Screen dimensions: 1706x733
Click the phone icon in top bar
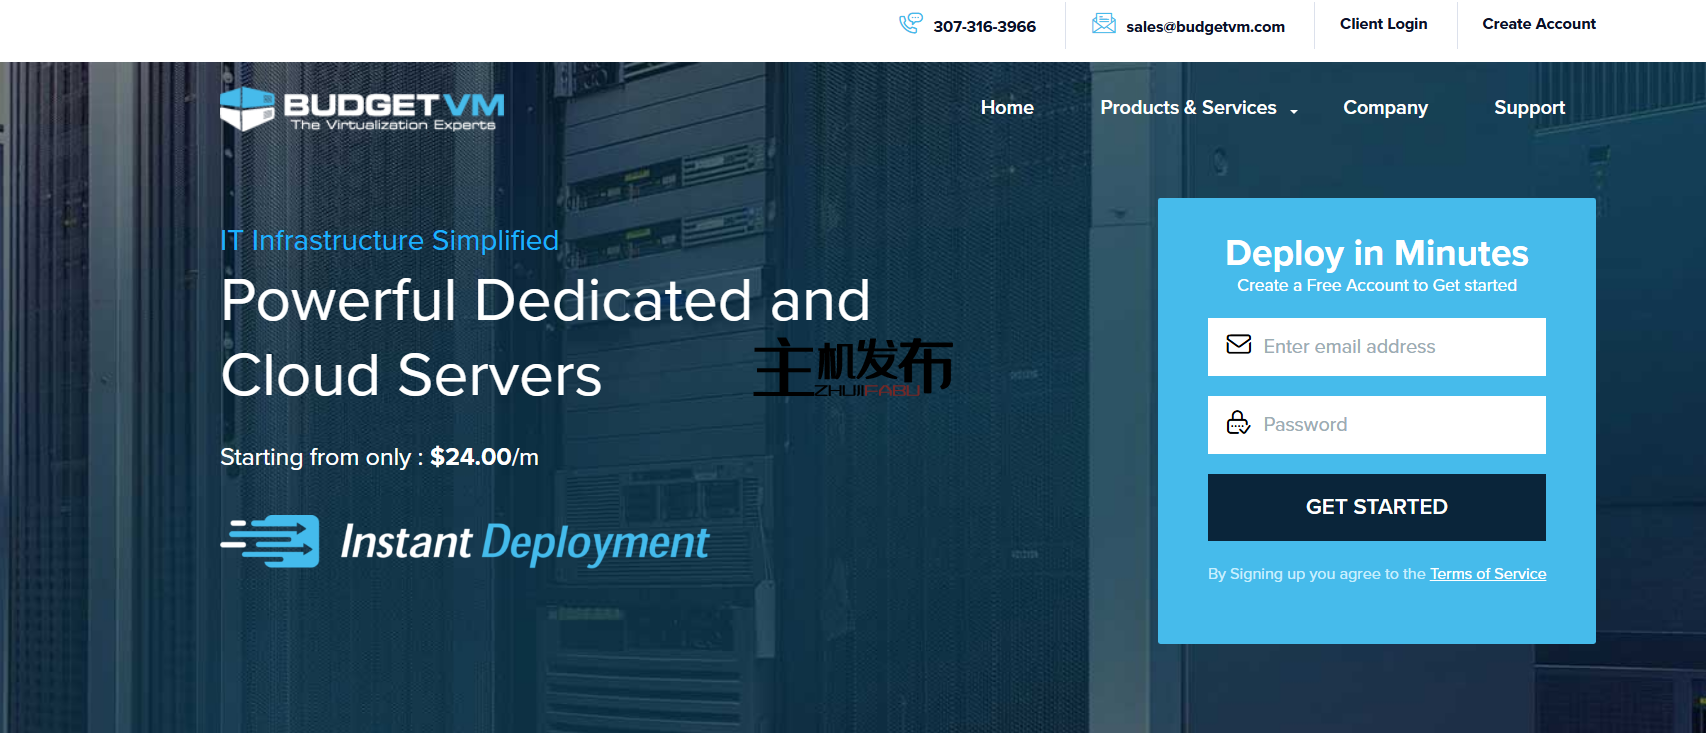pyautogui.click(x=910, y=23)
